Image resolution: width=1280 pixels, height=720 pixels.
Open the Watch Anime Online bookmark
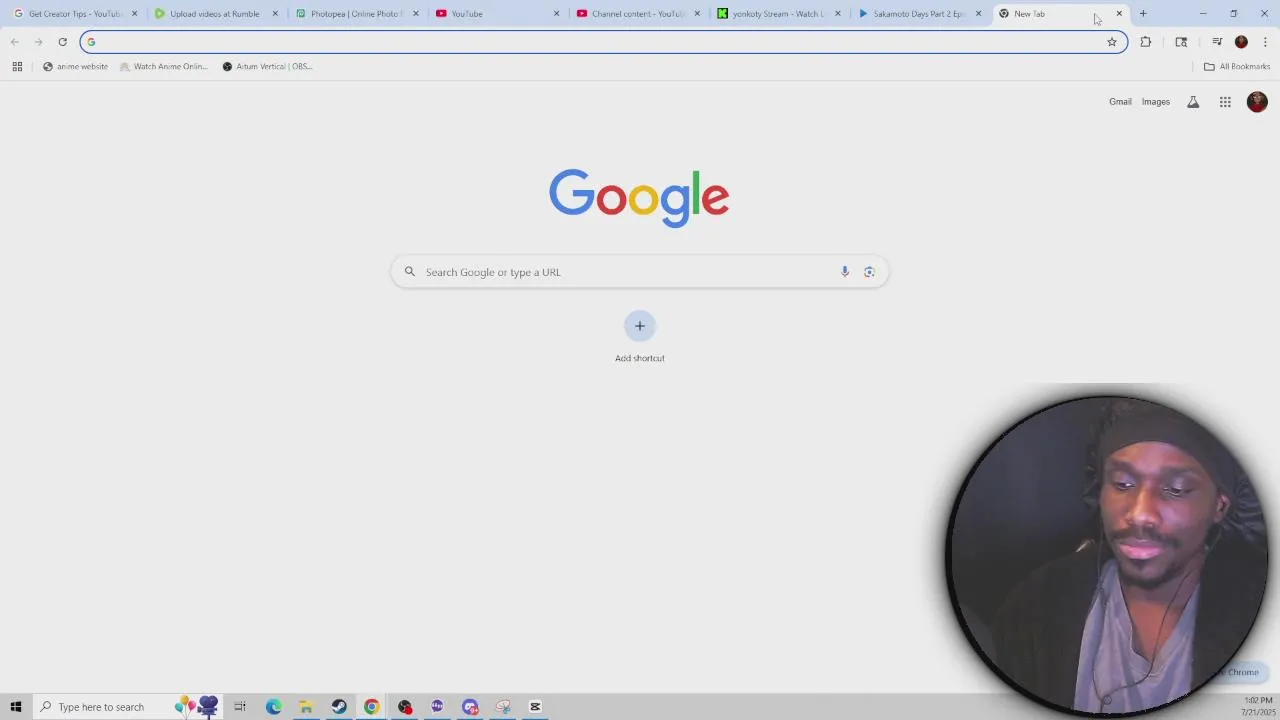(x=163, y=66)
